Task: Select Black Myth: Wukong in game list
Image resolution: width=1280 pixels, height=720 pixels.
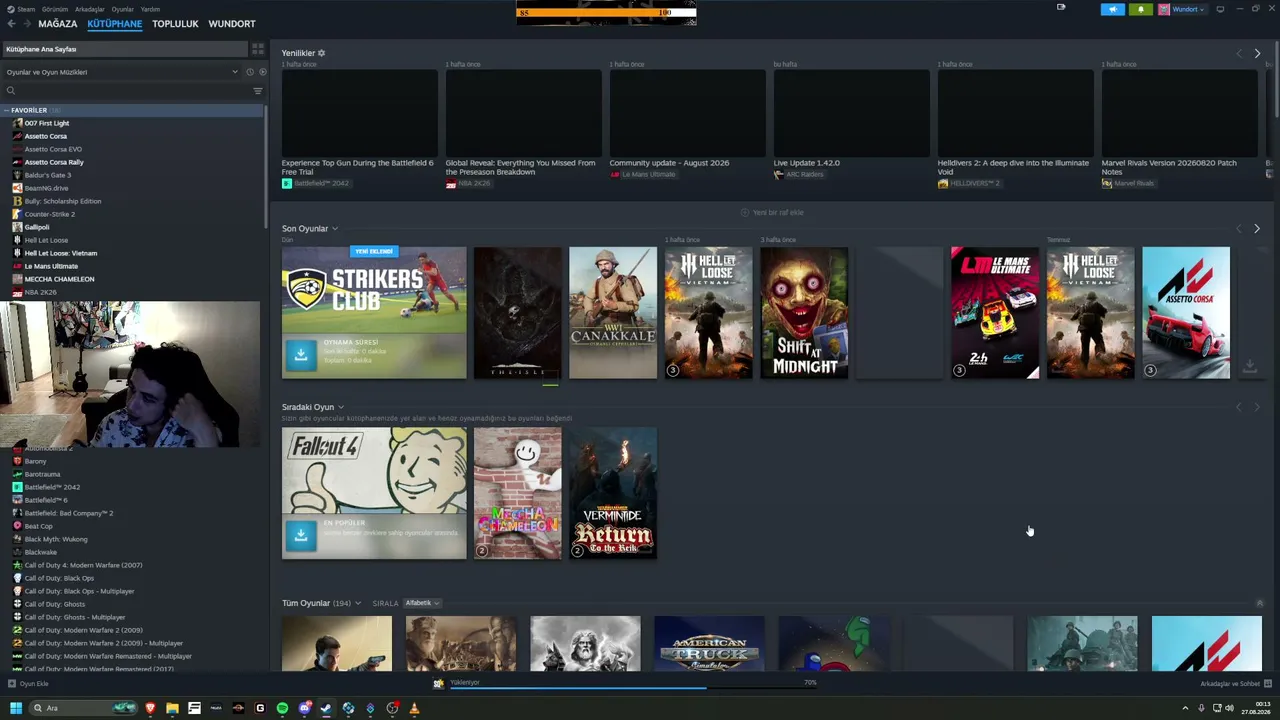Action: point(56,539)
